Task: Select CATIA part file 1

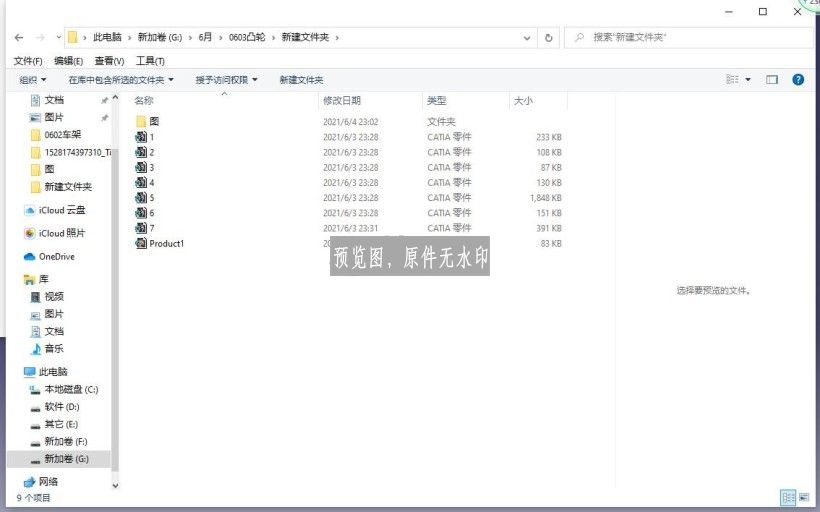Action: pyautogui.click(x=144, y=138)
